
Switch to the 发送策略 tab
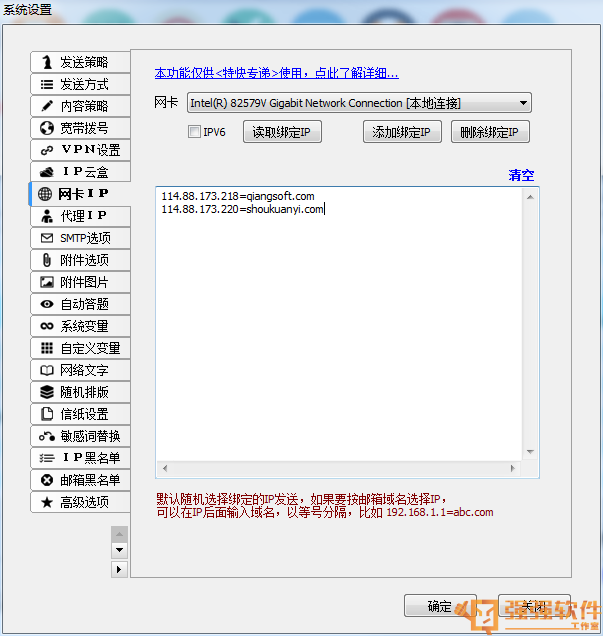[x=80, y=62]
